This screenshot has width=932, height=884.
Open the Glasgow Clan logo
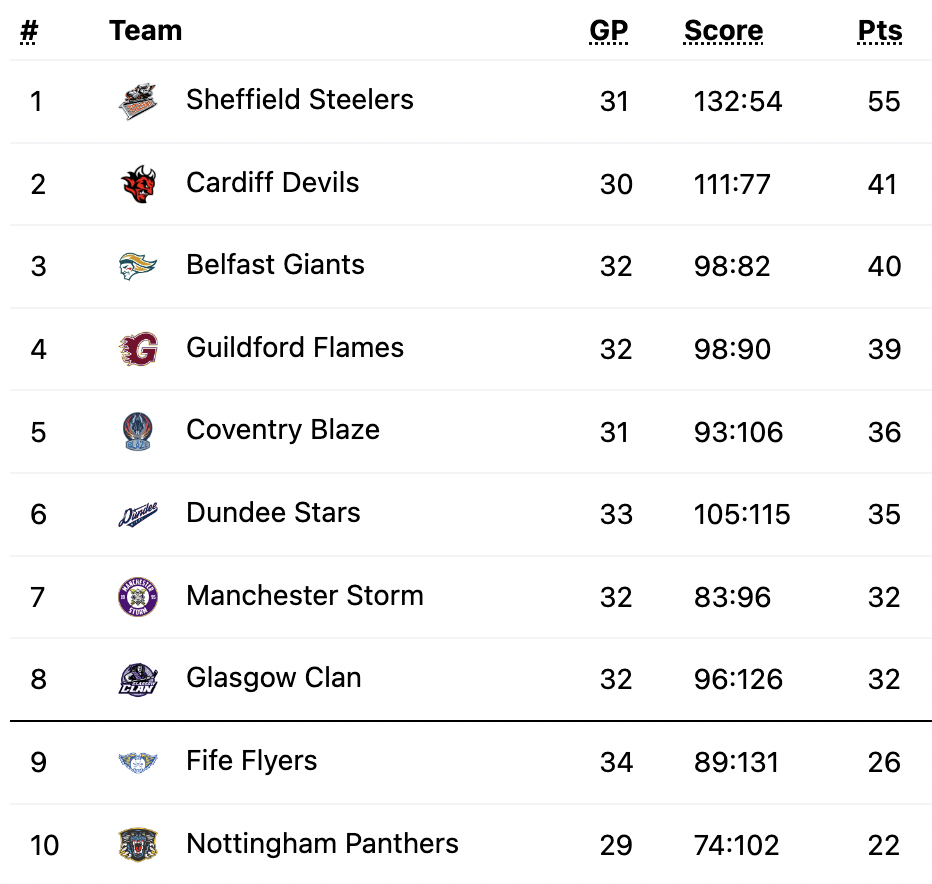(x=138, y=679)
